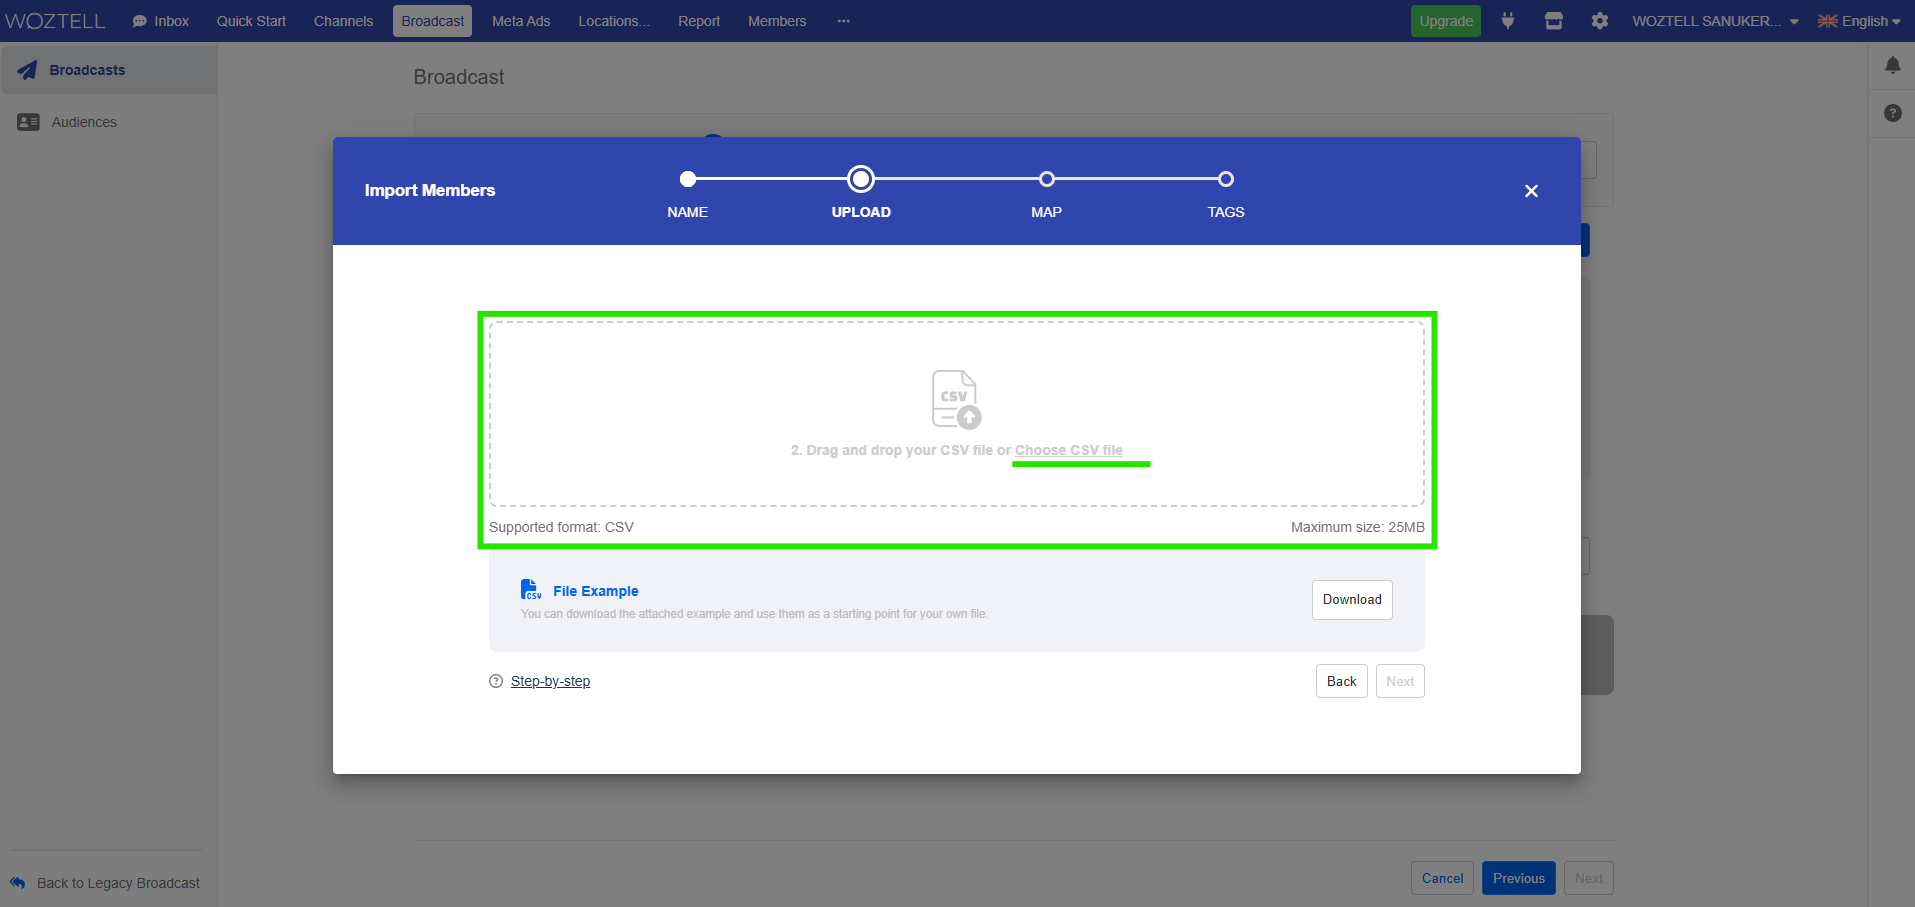Open the marketplace store icon
This screenshot has width=1915, height=907.
coord(1553,20)
